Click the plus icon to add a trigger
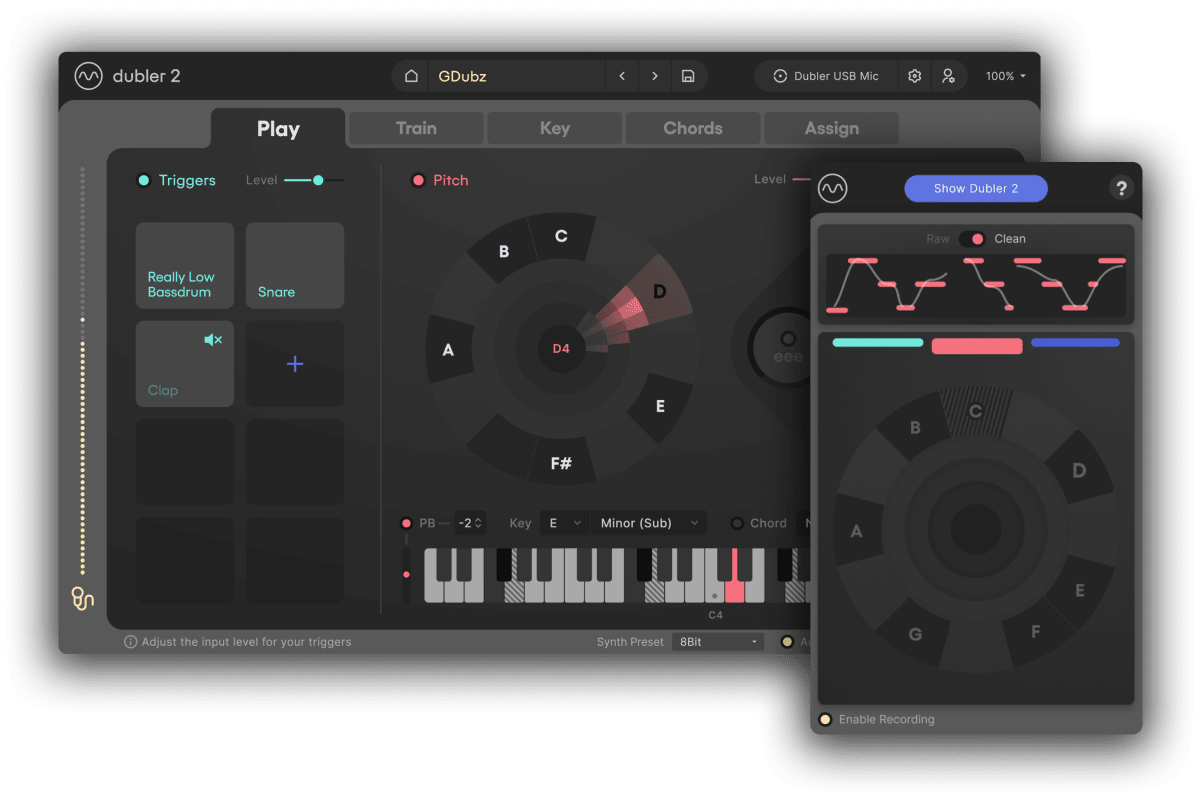 294,364
